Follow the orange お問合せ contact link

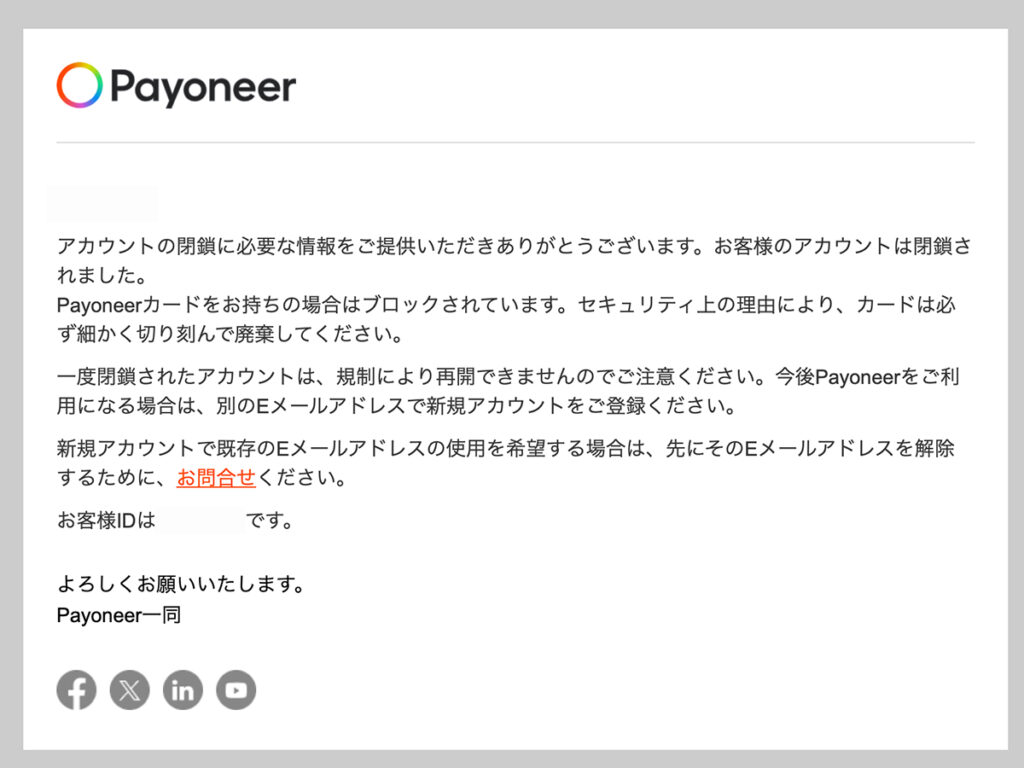[216, 477]
